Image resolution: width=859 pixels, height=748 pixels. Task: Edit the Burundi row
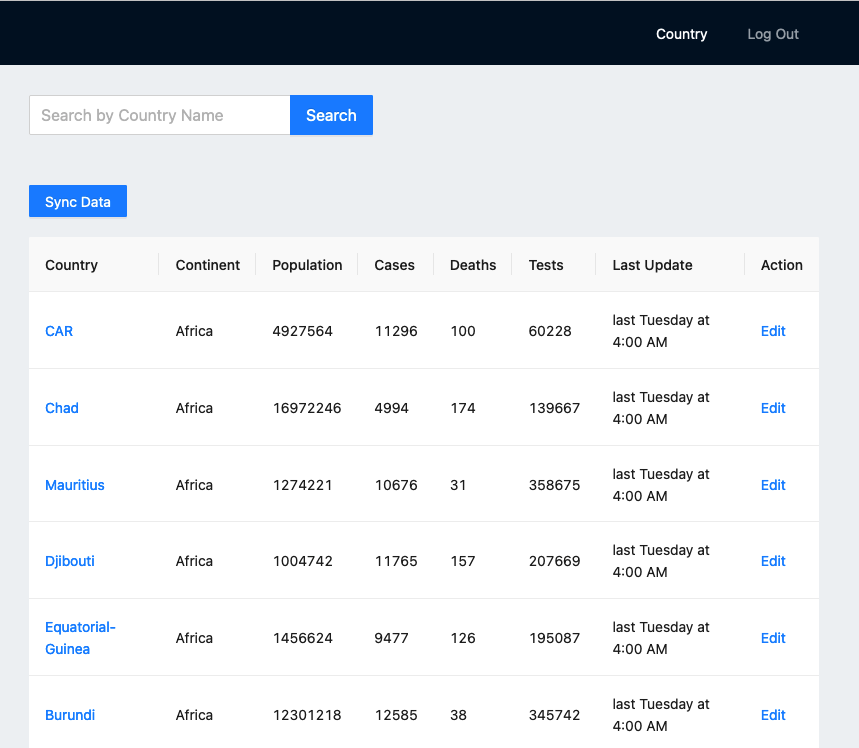click(773, 715)
